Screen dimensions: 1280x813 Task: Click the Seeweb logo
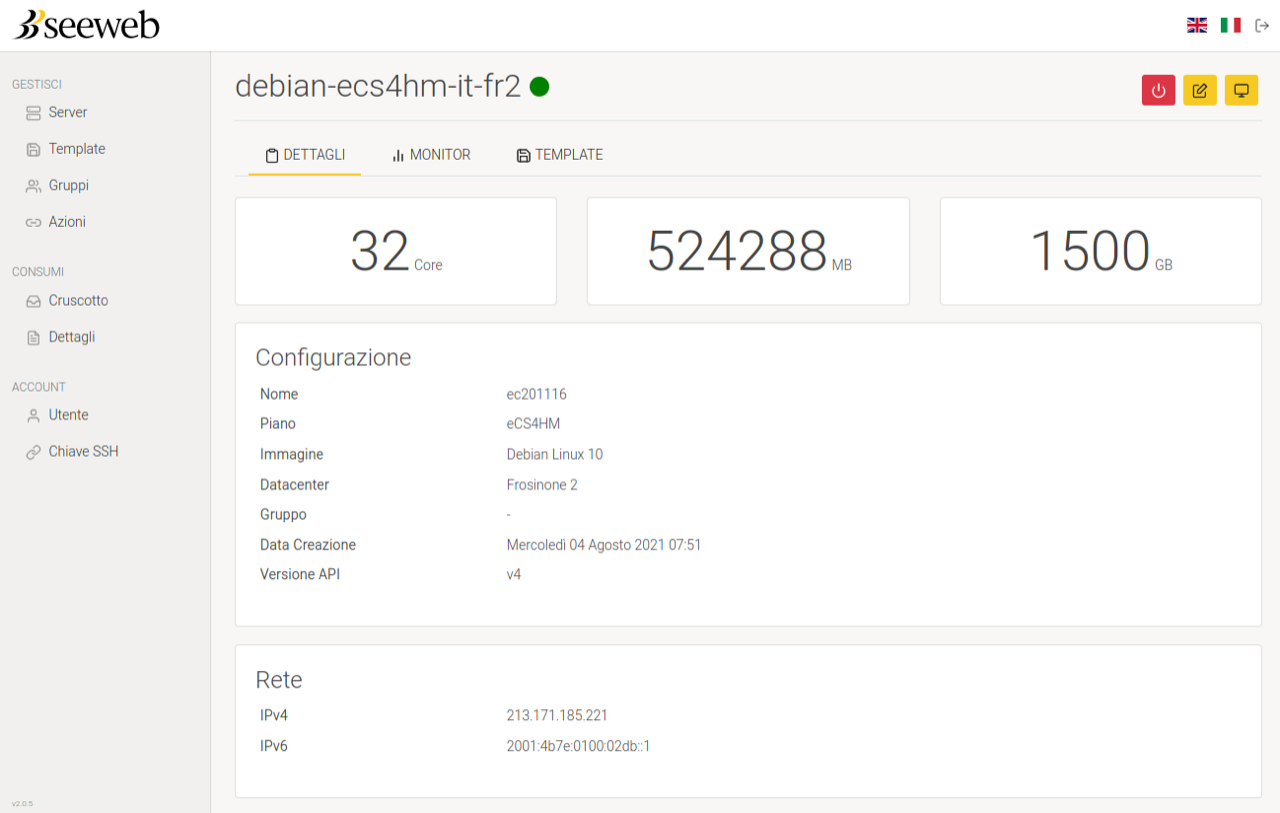[x=86, y=25]
